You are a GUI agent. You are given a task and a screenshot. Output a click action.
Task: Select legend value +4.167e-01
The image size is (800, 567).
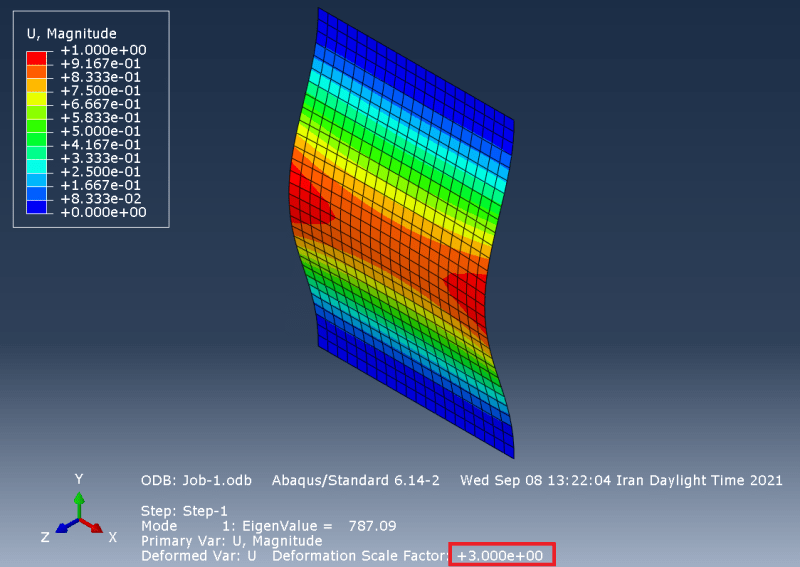tap(101, 145)
